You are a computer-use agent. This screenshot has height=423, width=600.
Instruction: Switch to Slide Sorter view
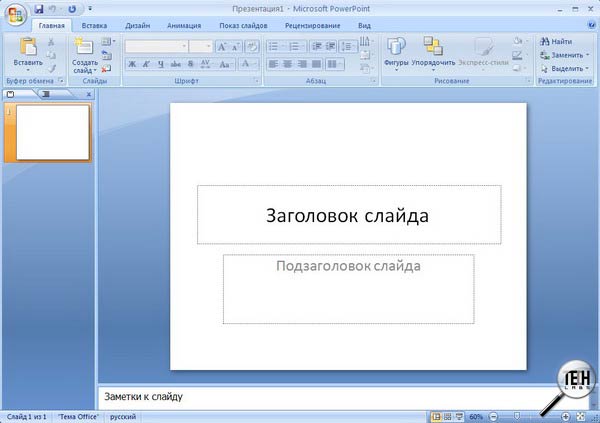click(447, 416)
